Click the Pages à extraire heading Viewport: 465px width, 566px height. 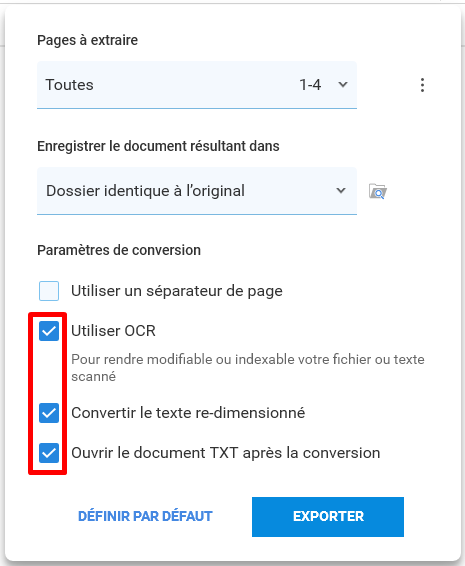87,40
